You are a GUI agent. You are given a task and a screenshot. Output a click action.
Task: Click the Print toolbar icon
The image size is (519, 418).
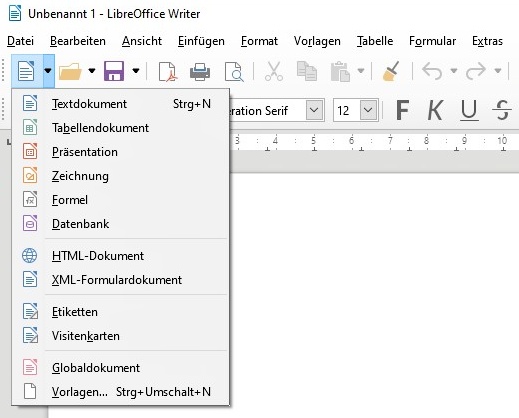(200, 71)
